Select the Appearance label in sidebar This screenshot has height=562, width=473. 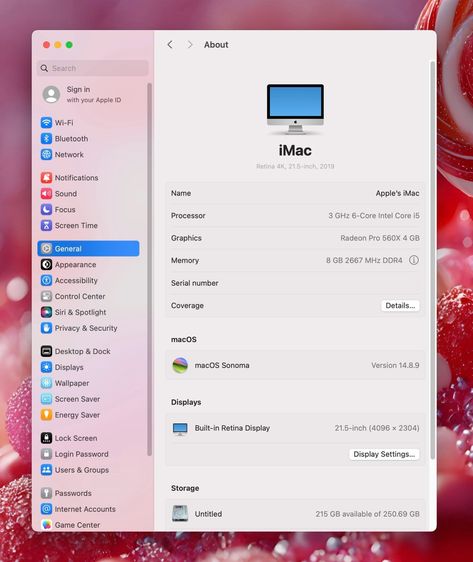tap(75, 265)
